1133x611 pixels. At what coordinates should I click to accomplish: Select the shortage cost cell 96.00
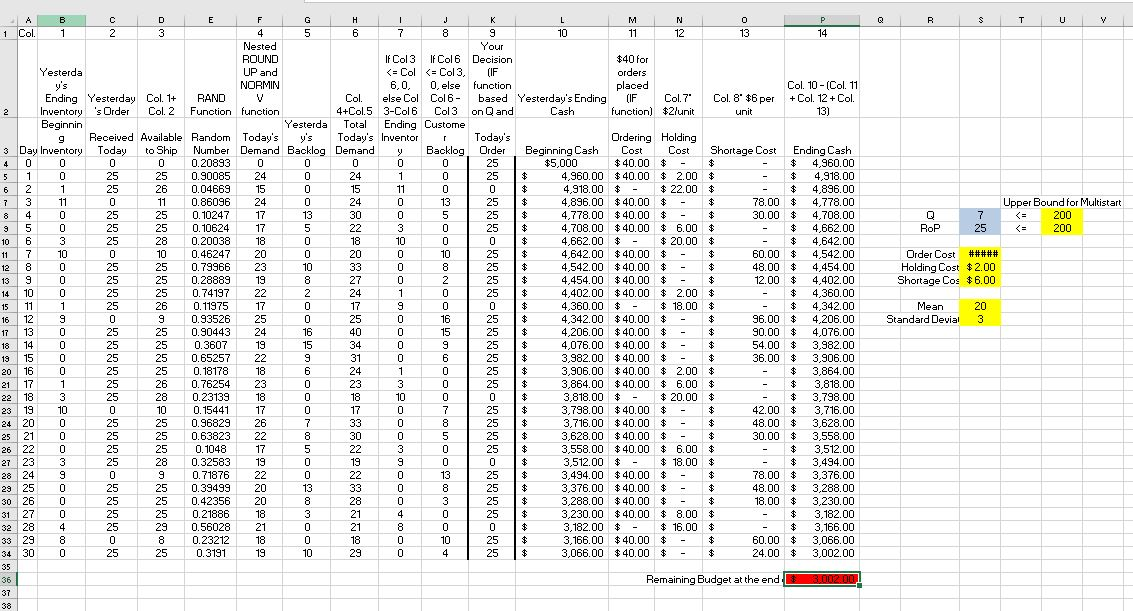744,319
